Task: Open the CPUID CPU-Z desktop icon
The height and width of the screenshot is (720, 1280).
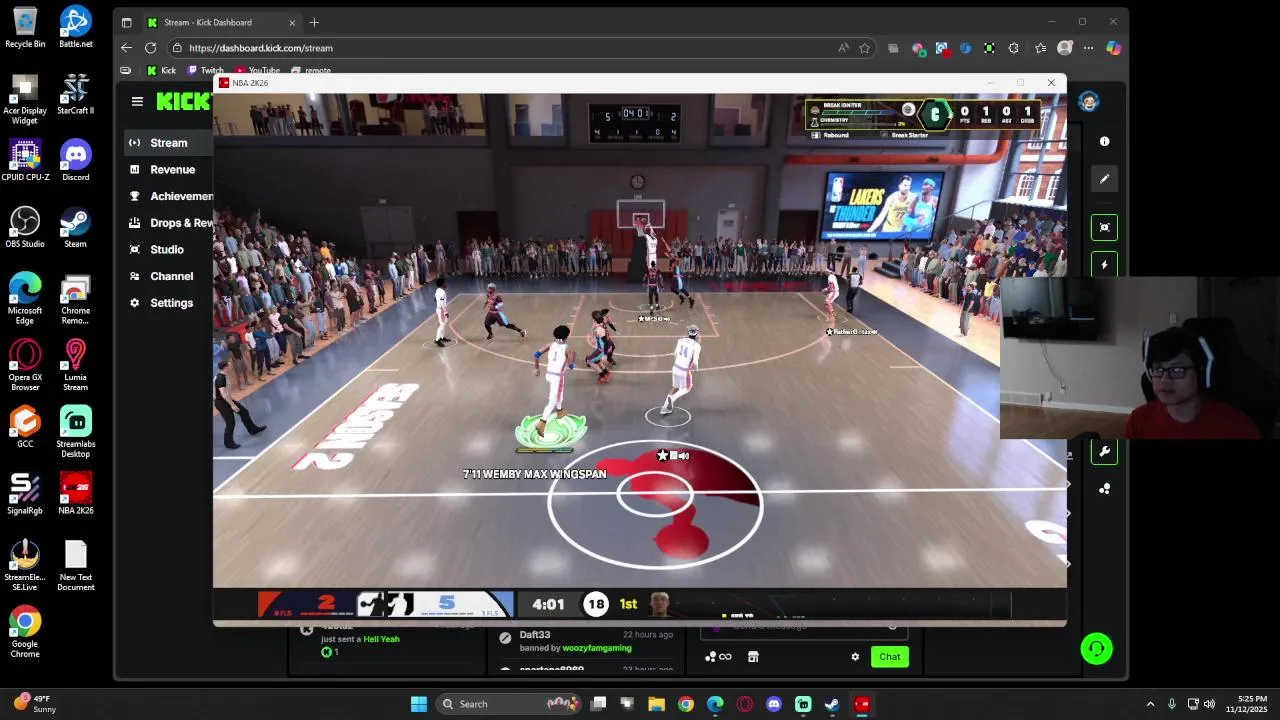Action: point(25,161)
